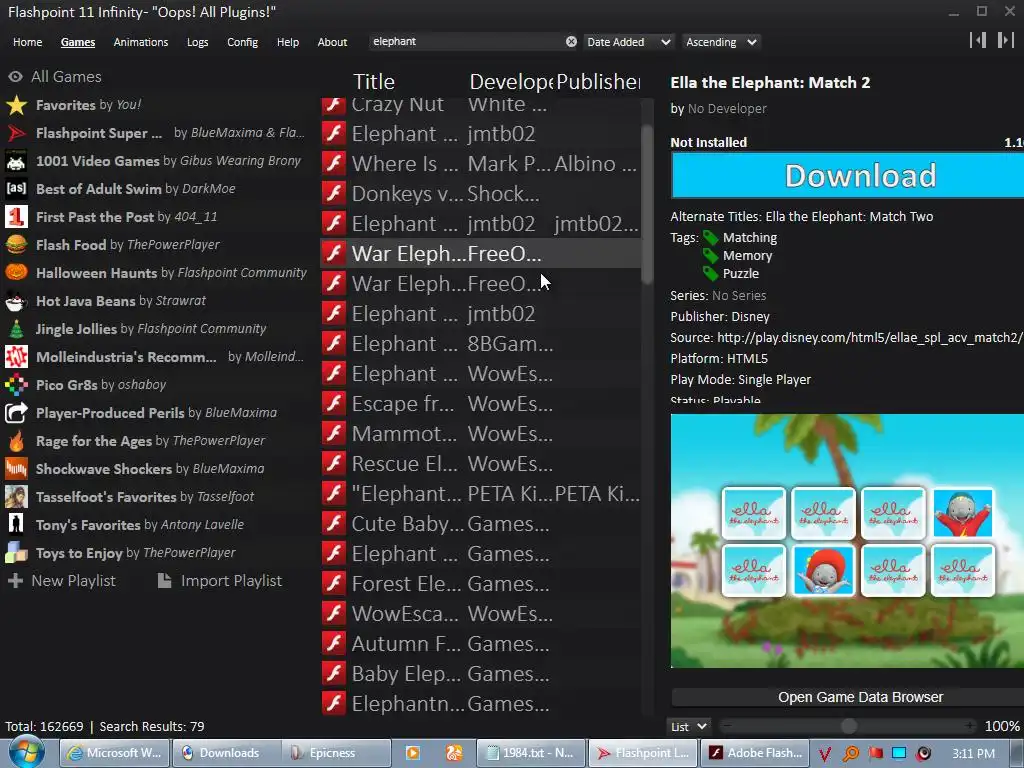Screen dimensions: 1024x768
Task: Open the Logs tab
Action: click(197, 42)
